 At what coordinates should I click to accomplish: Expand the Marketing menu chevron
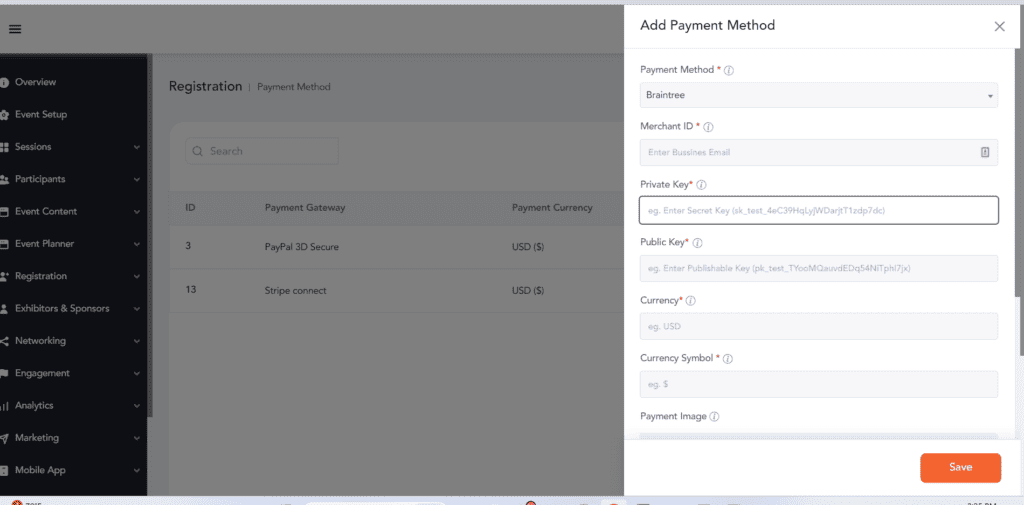(136, 438)
